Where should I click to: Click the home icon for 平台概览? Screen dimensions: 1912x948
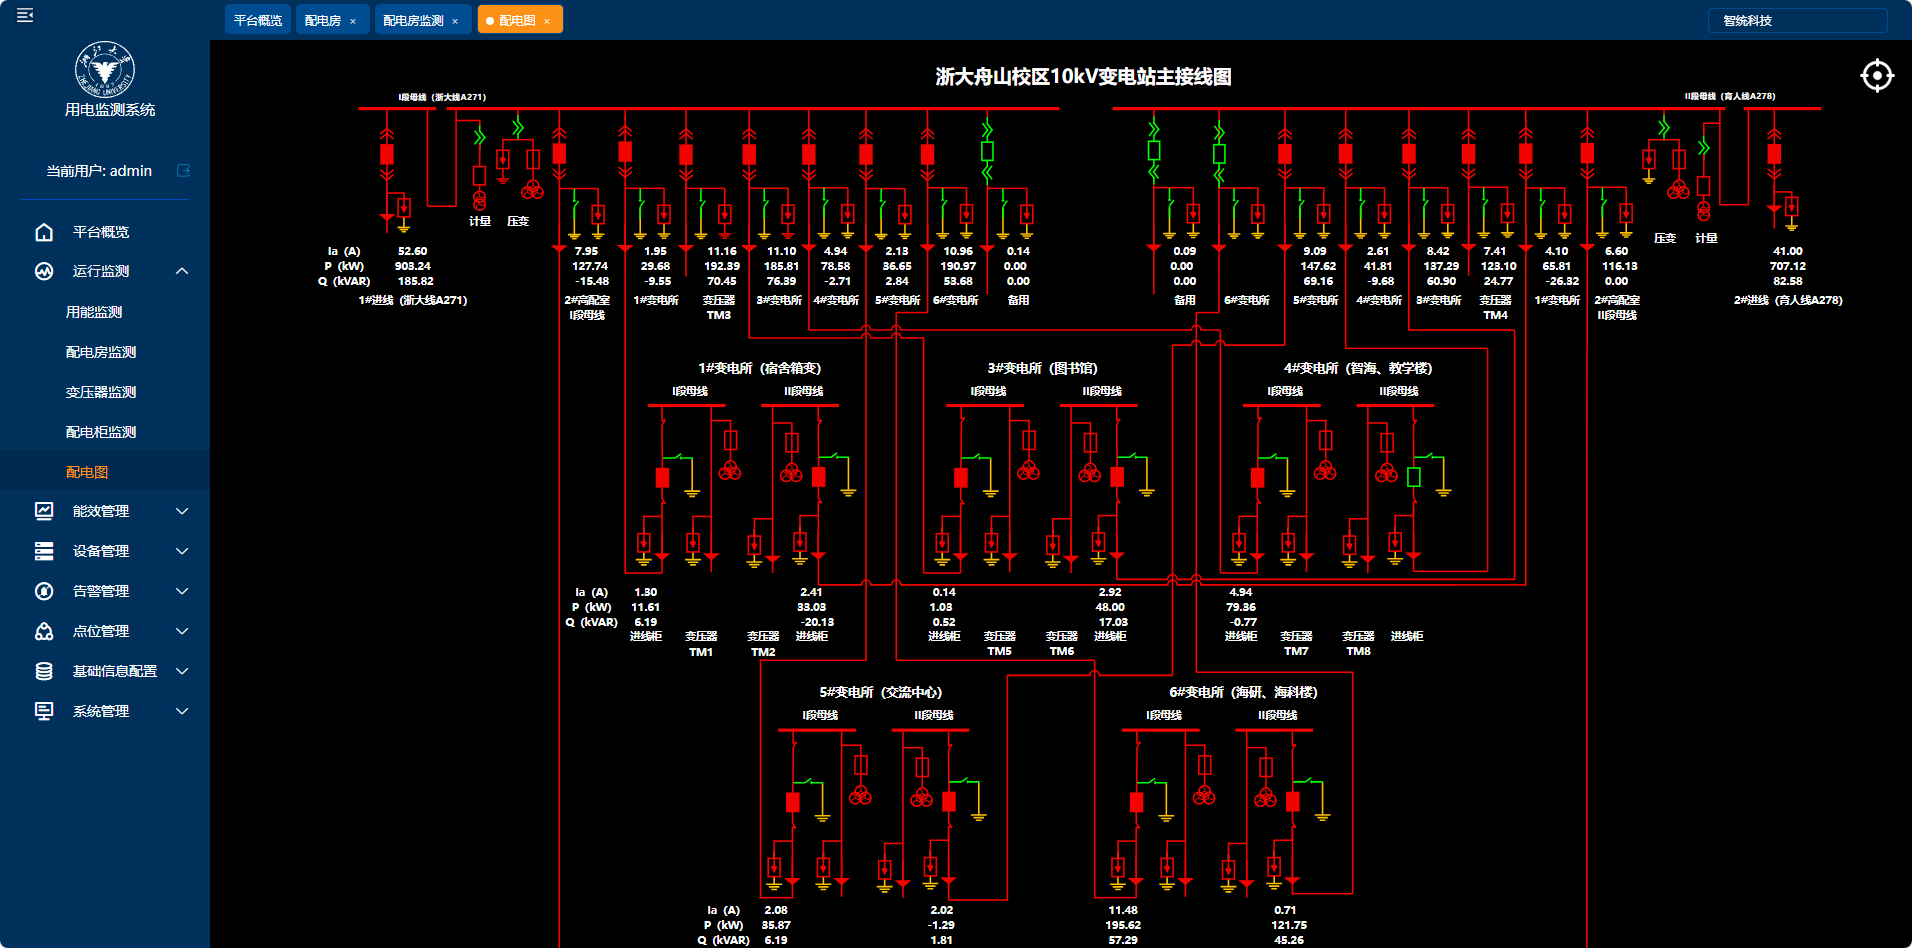(x=44, y=232)
